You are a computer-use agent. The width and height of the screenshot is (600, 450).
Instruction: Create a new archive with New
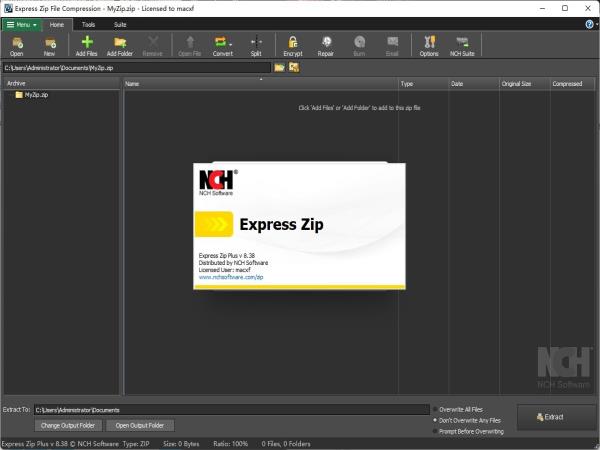[49, 46]
